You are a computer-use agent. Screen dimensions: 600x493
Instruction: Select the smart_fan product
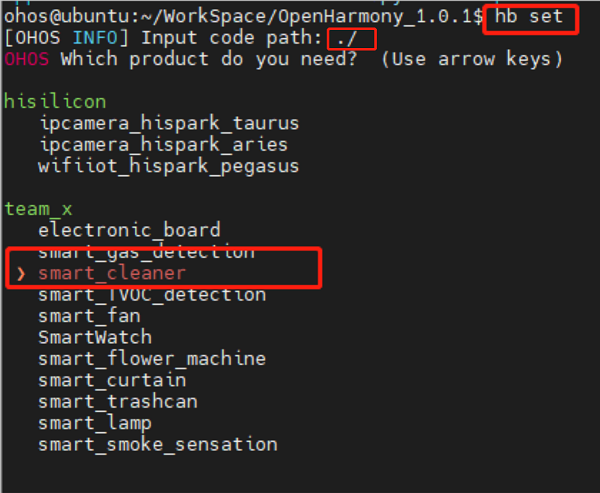[89, 316]
